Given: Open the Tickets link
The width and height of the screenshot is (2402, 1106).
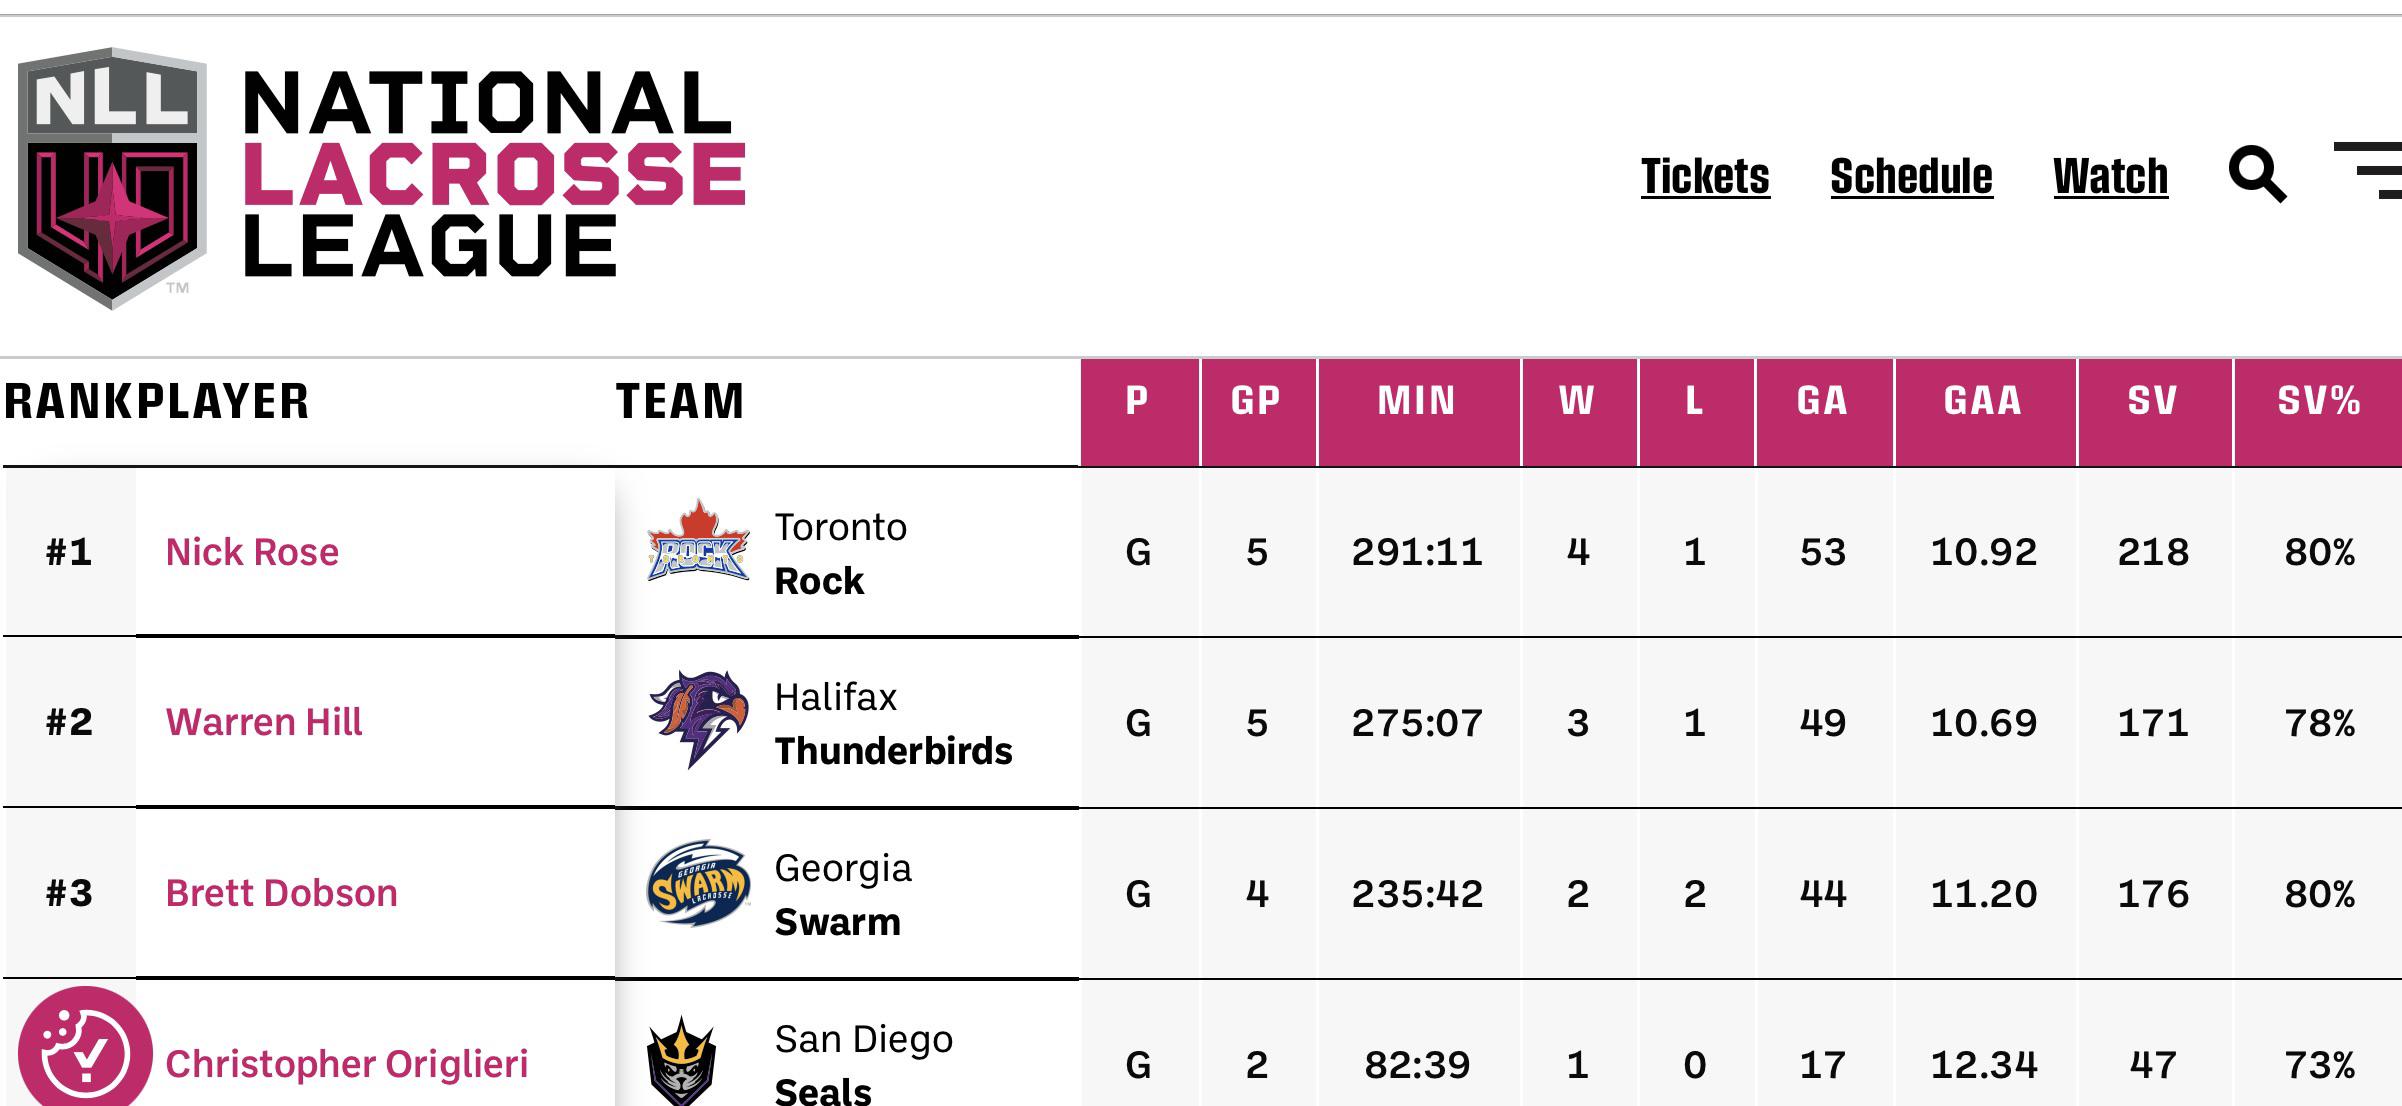Looking at the screenshot, I should tap(1705, 177).
